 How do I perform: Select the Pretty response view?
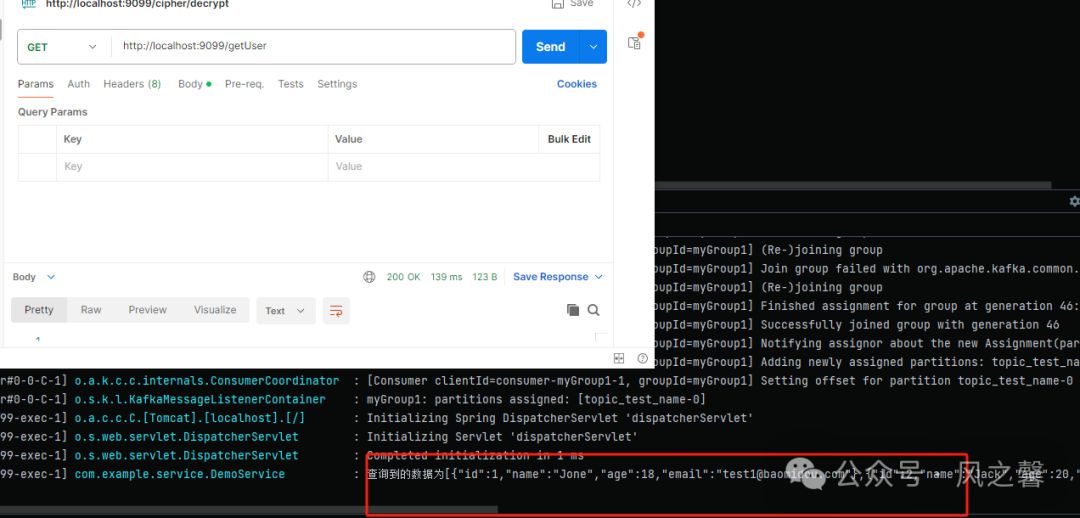(x=39, y=310)
